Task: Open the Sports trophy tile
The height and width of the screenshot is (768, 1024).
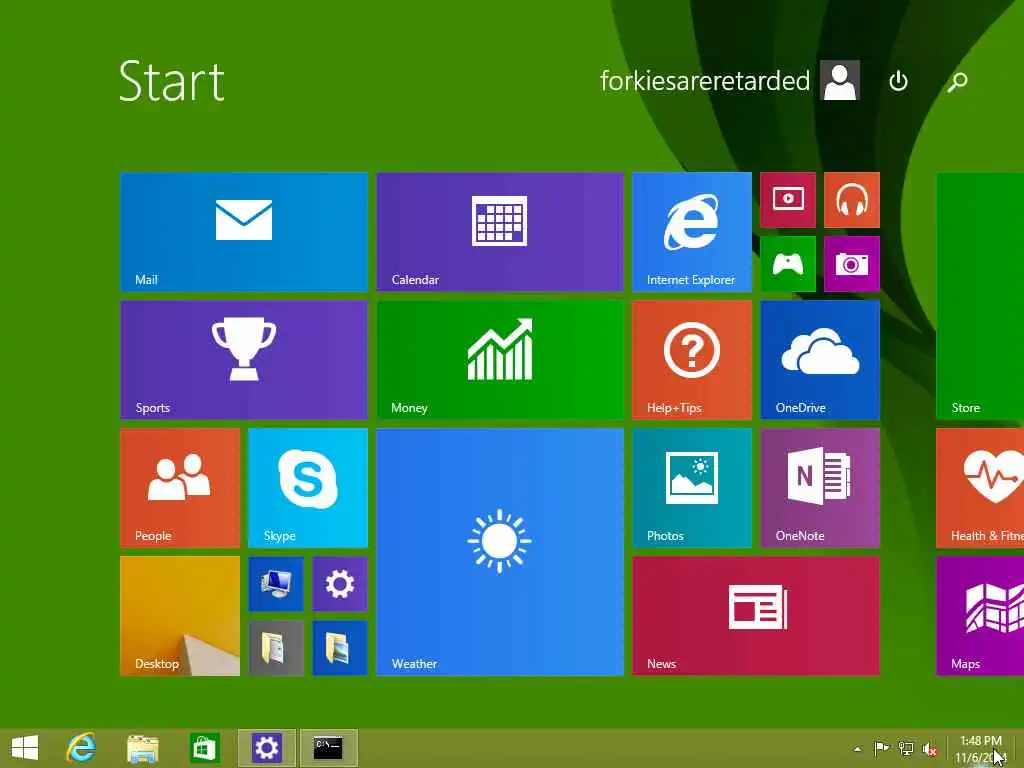Action: [x=244, y=360]
